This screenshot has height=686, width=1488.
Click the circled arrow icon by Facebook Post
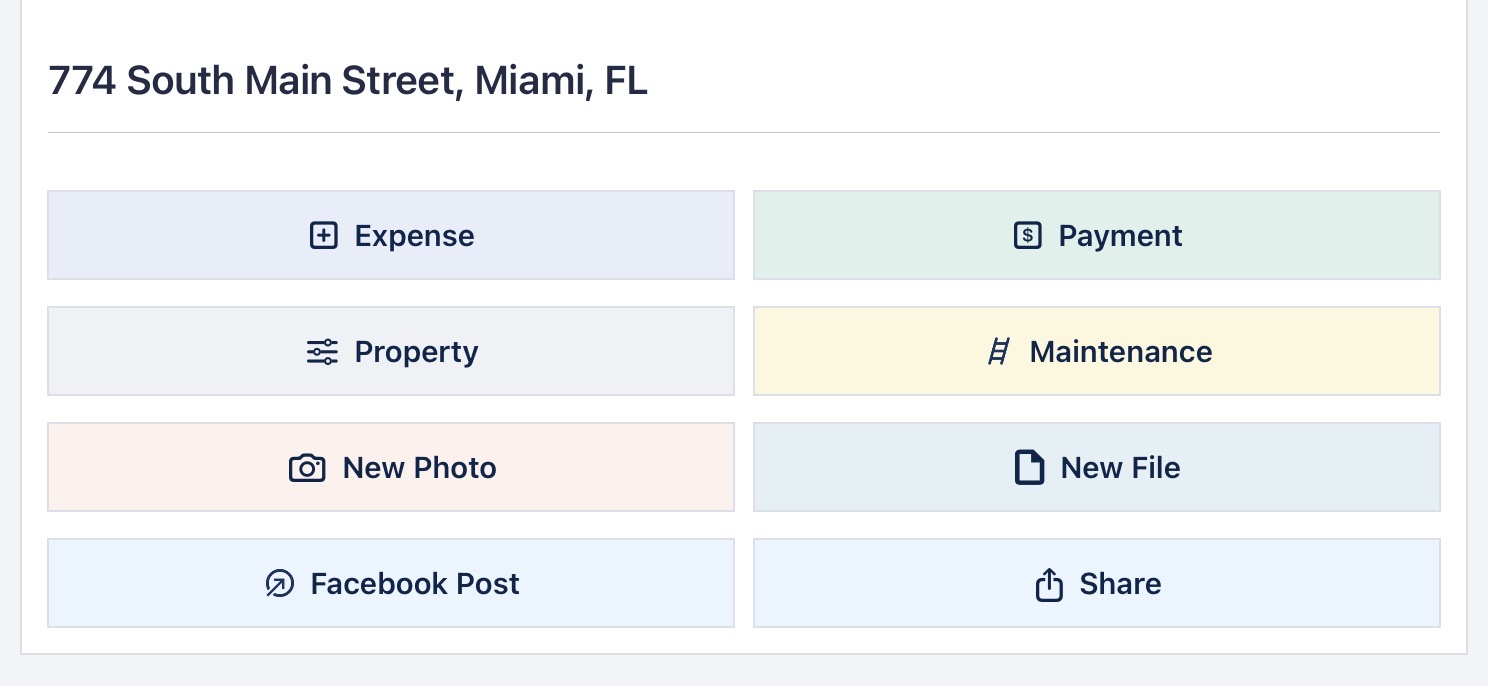coord(280,584)
